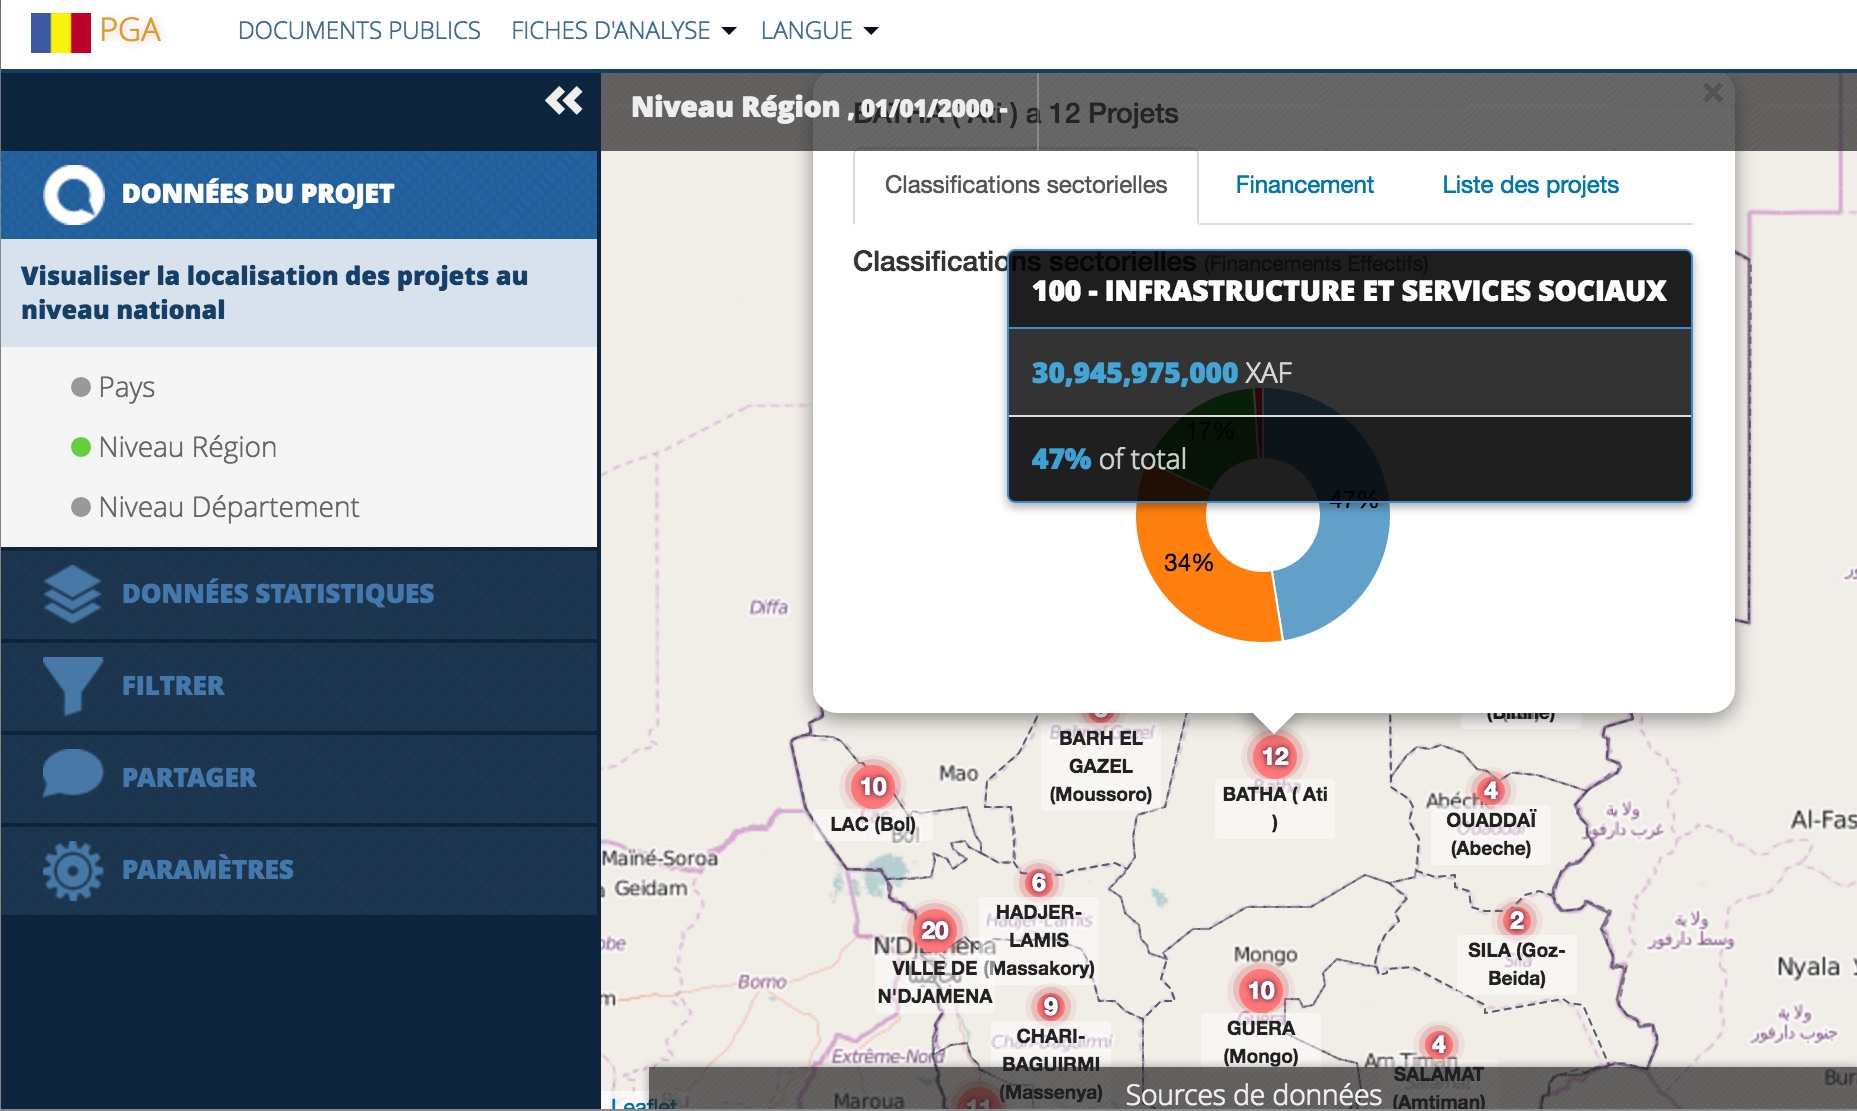
Task: Go to DOCUMENTS PUBLICS
Action: 358,30
